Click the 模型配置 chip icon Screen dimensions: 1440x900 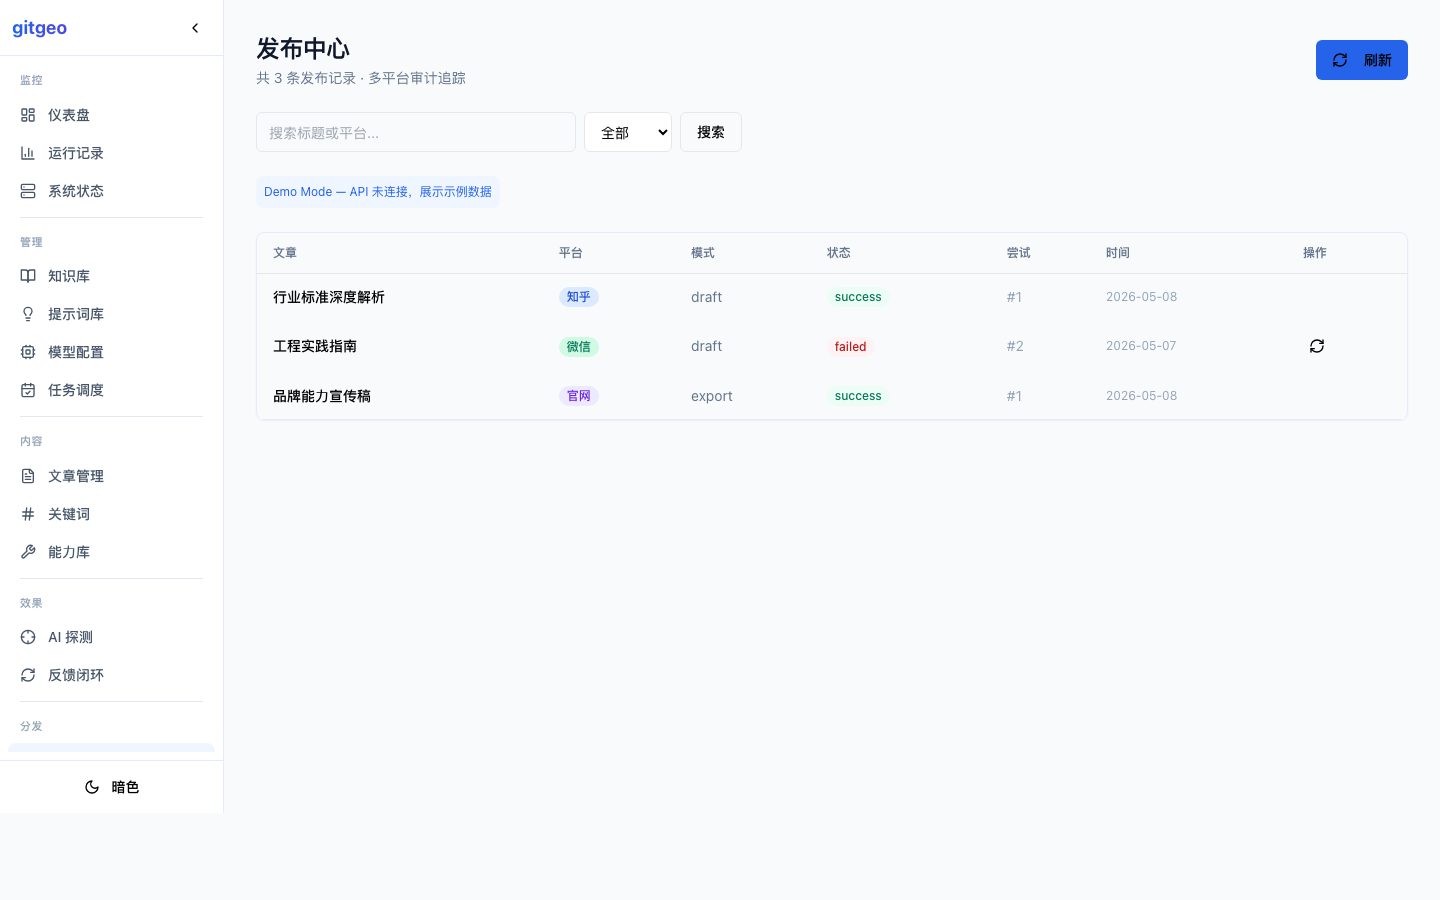point(28,352)
